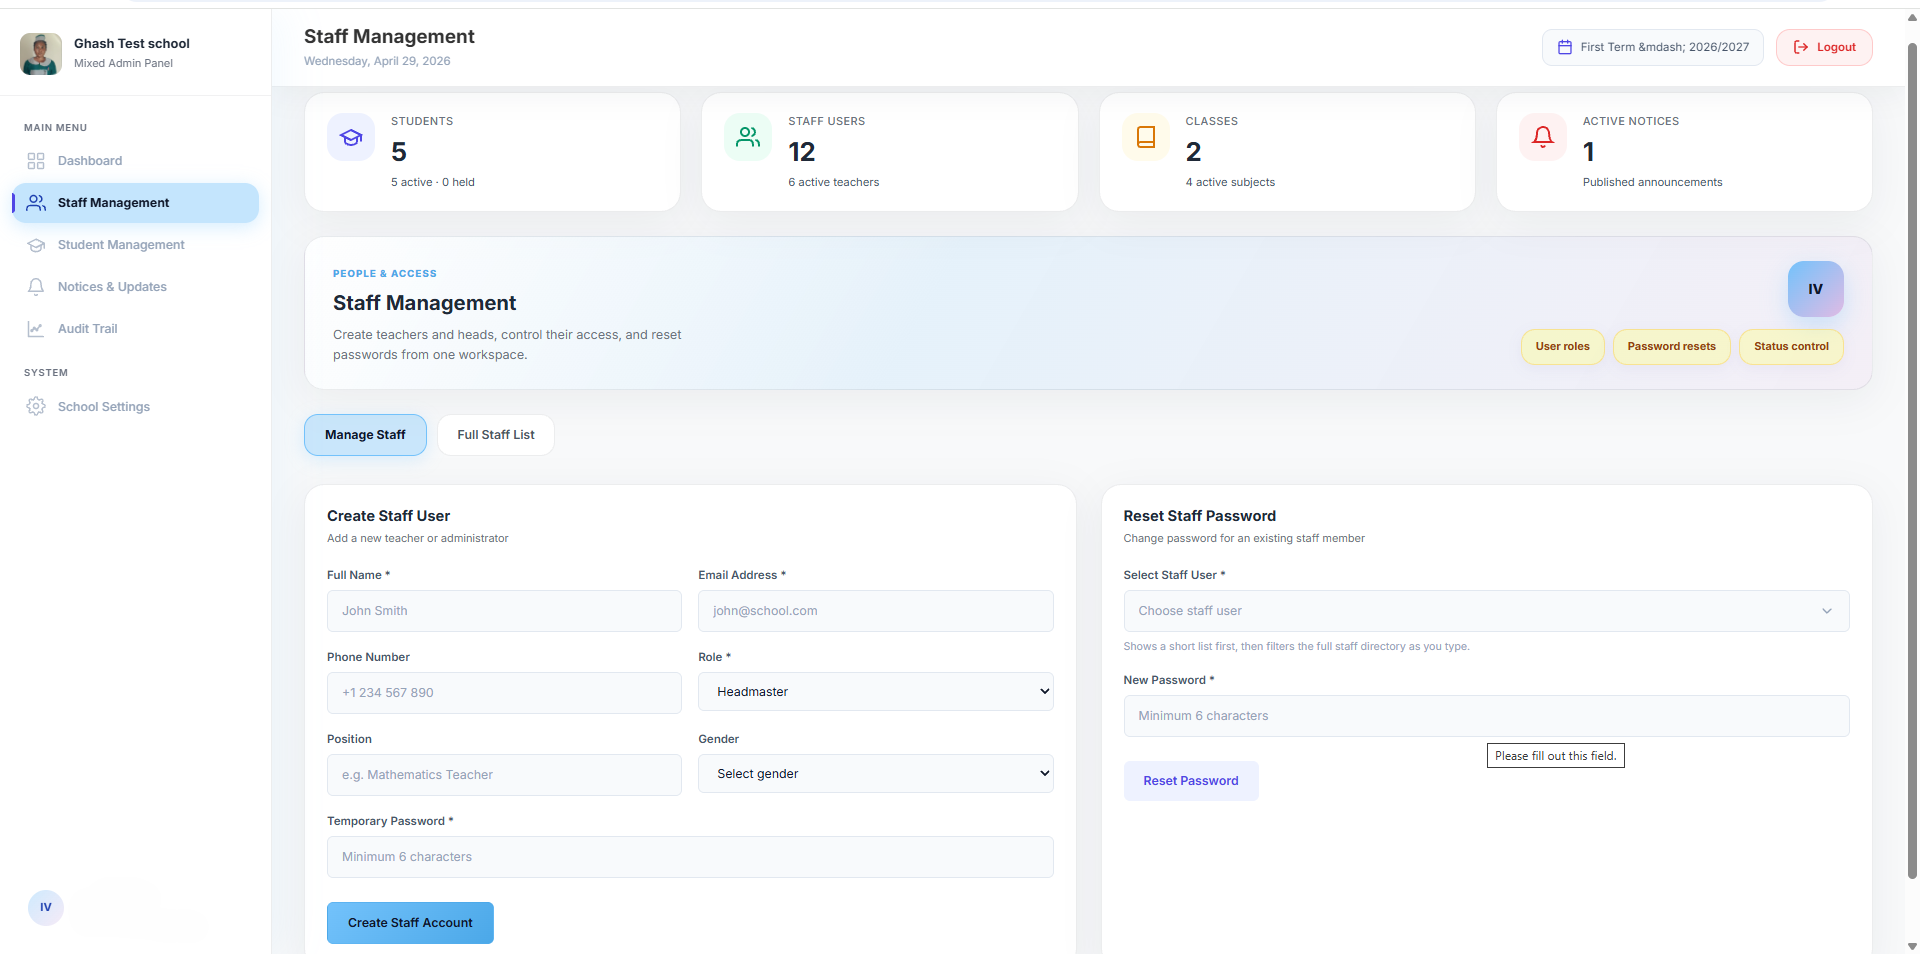Click the Logout button
The height and width of the screenshot is (954, 1920).
pyautogui.click(x=1824, y=47)
